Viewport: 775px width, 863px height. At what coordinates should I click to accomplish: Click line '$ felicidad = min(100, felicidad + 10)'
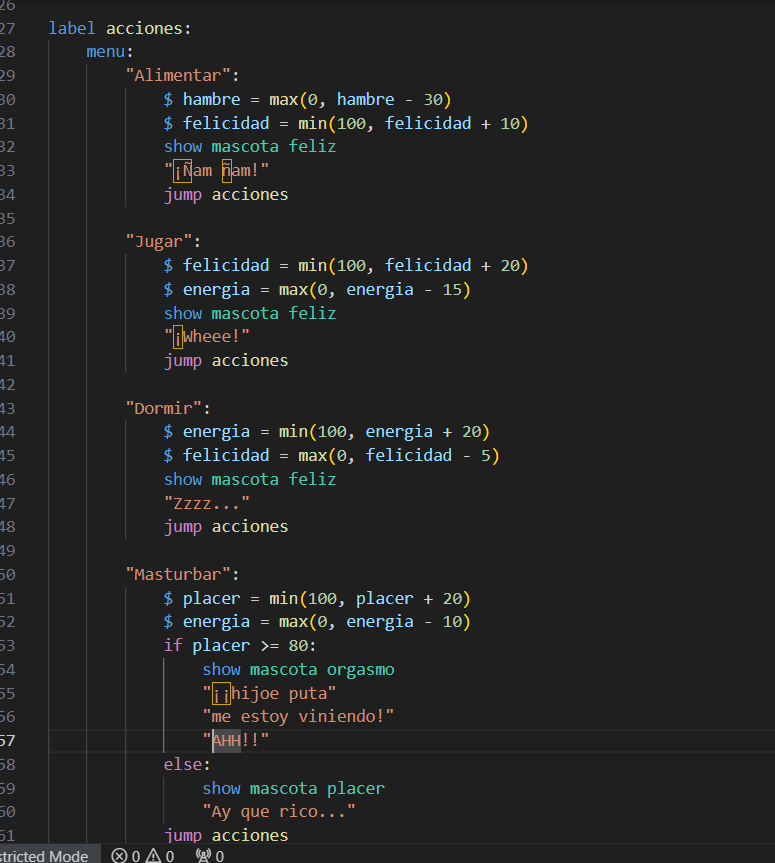tap(346, 123)
